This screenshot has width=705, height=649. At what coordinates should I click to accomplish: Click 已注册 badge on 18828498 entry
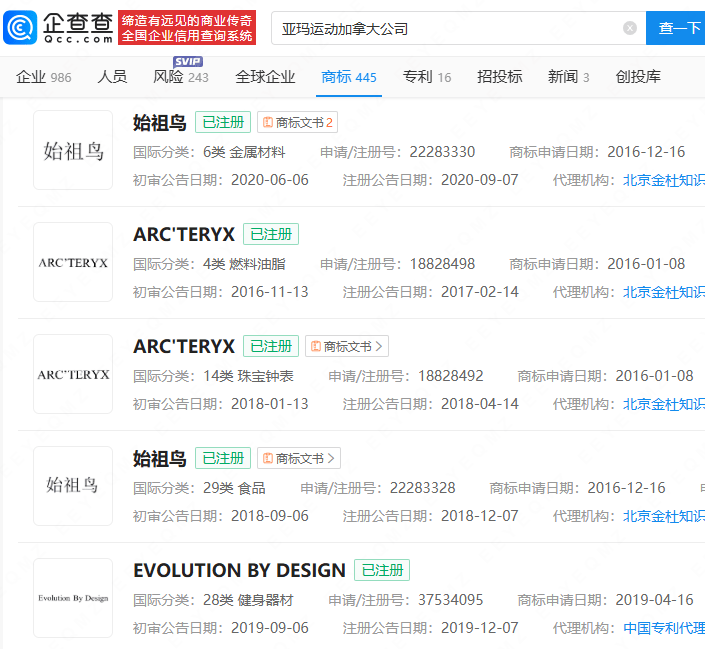point(271,234)
